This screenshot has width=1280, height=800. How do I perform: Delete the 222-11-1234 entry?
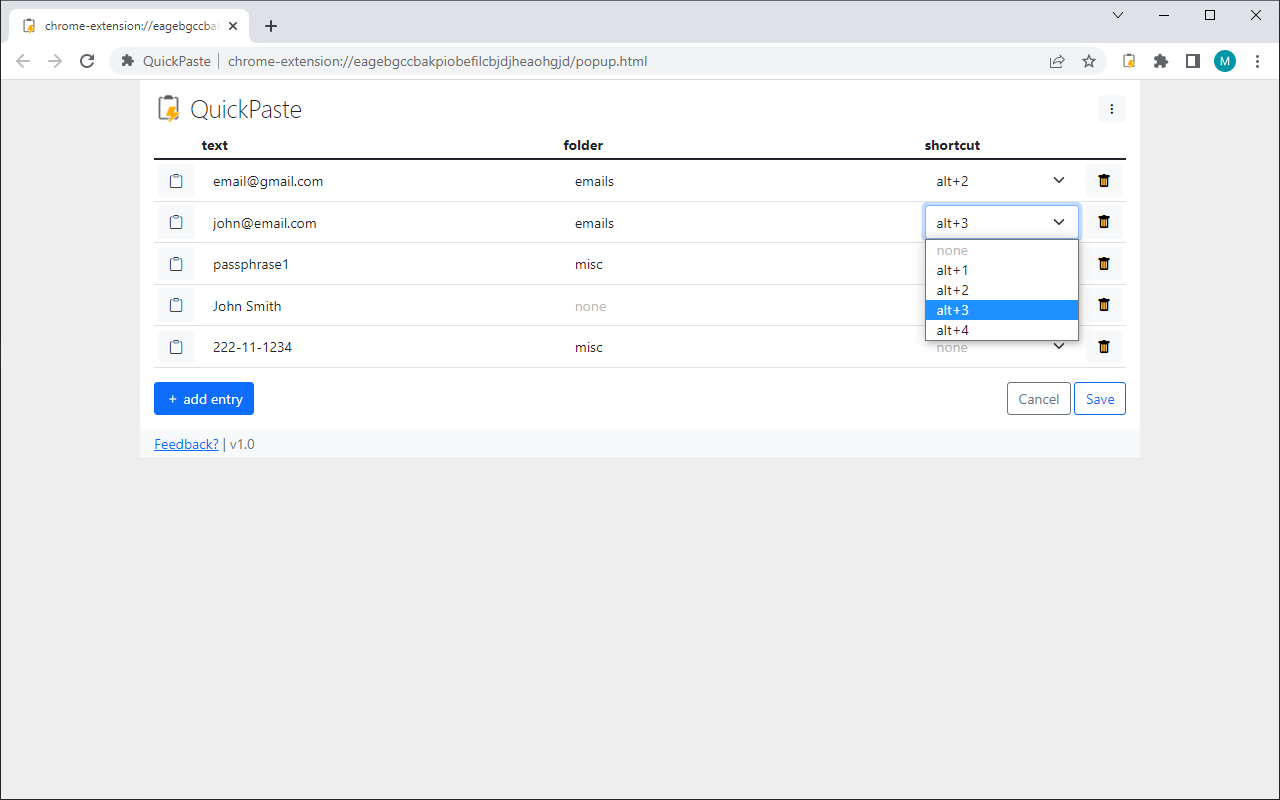coord(1103,346)
